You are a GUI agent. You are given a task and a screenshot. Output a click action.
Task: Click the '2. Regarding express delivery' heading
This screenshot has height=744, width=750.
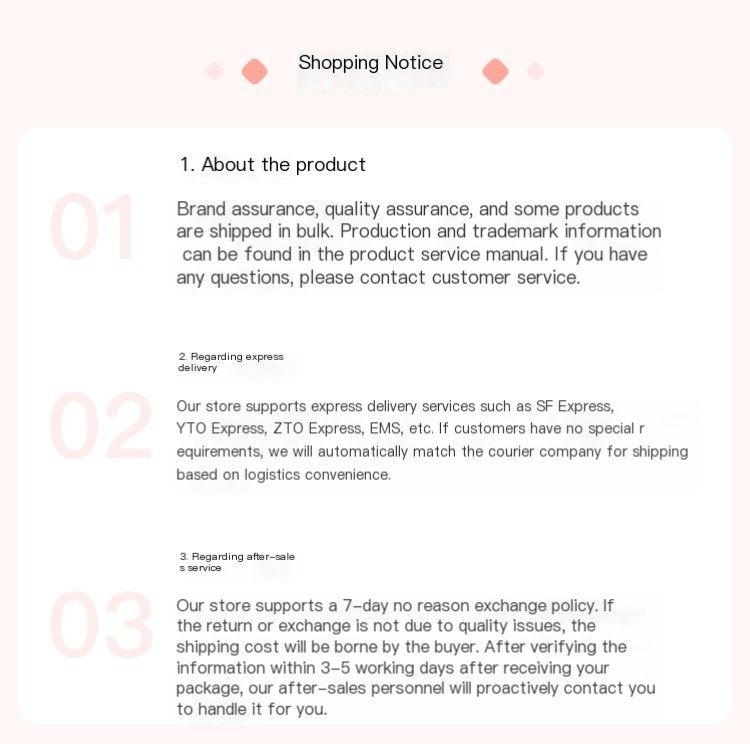point(231,362)
